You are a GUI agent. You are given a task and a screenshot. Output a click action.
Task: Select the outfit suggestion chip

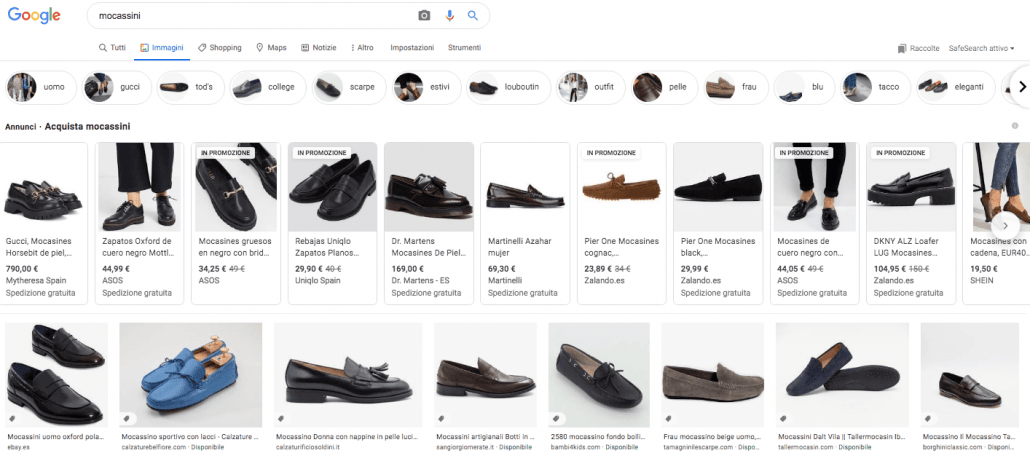591,87
